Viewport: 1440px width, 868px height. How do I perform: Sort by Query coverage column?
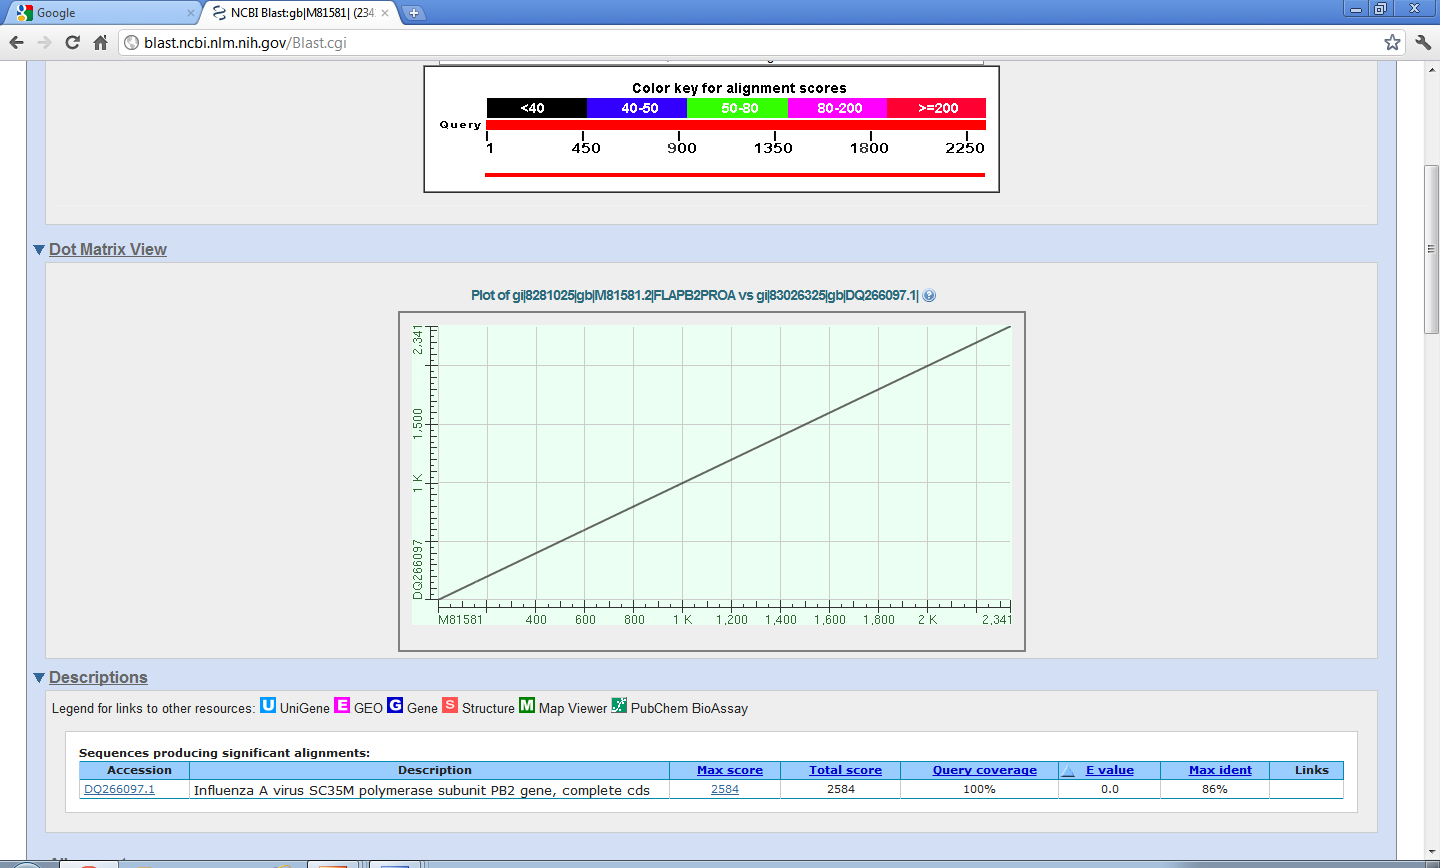click(x=985, y=770)
